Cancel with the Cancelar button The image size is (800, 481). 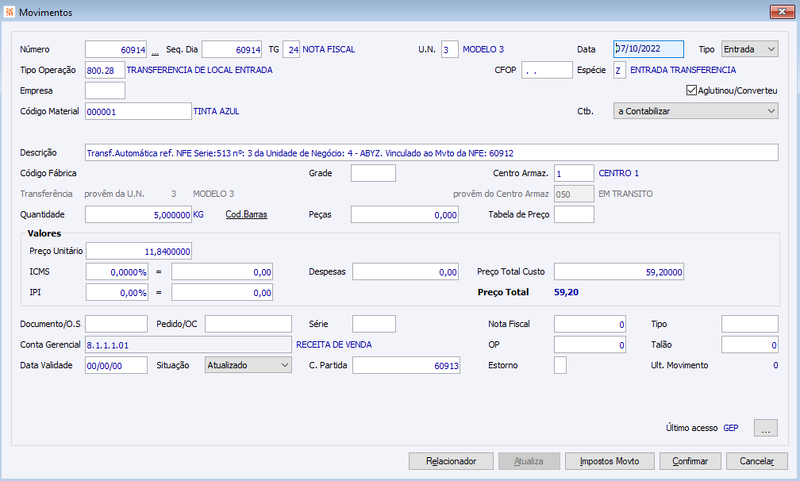point(757,461)
